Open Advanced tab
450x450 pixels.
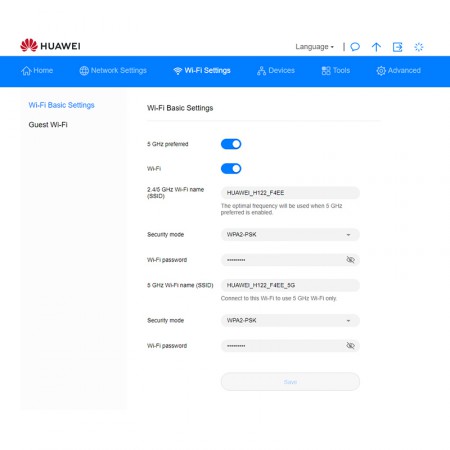[x=398, y=71]
